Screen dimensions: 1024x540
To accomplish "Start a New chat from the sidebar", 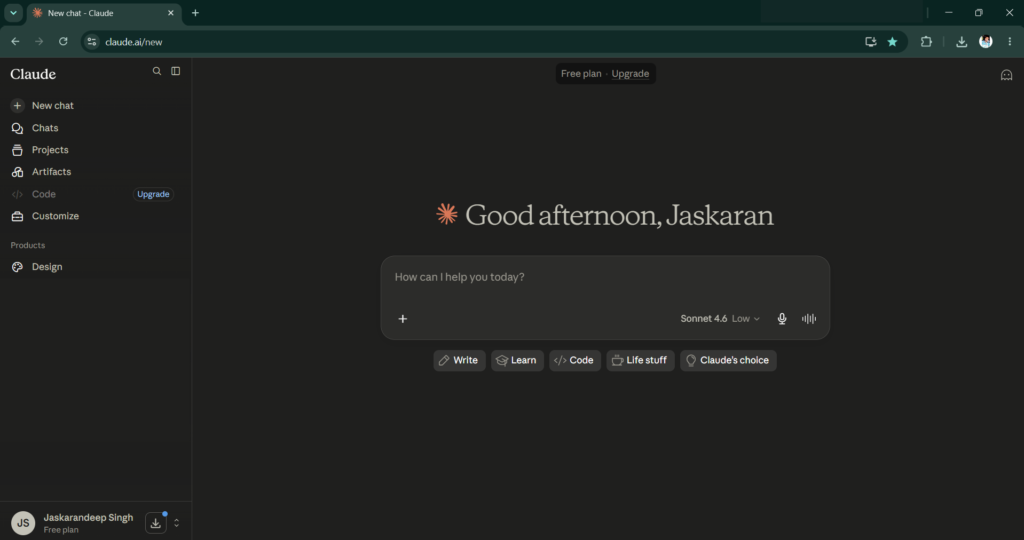I will coord(95,105).
